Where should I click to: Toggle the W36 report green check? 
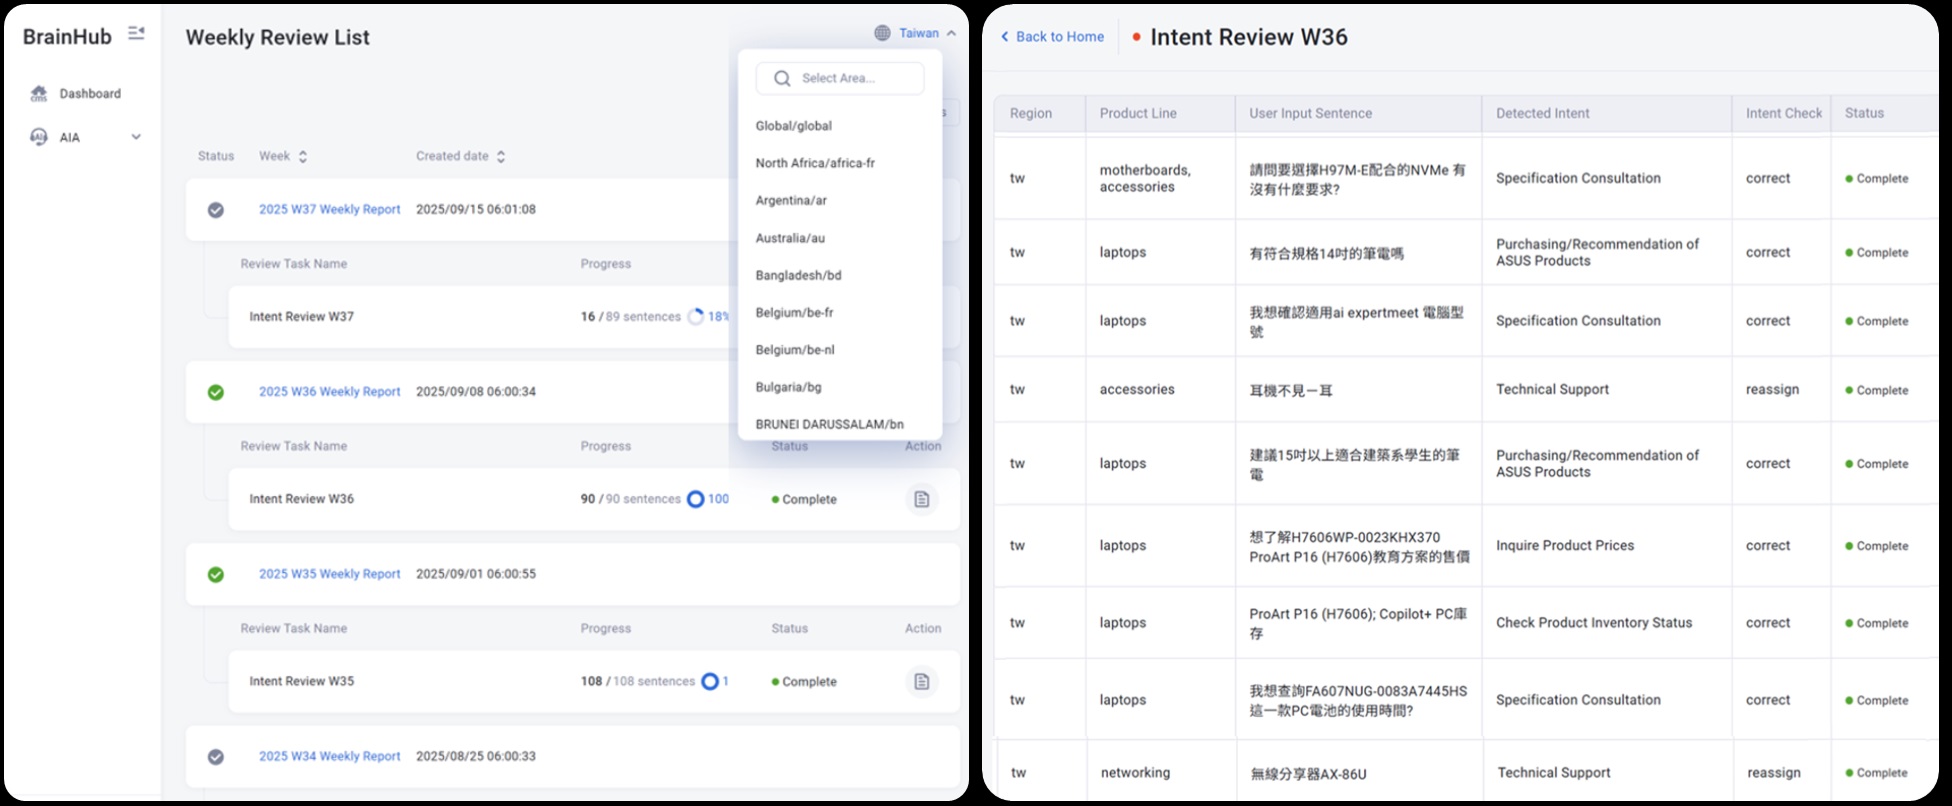[x=215, y=392]
